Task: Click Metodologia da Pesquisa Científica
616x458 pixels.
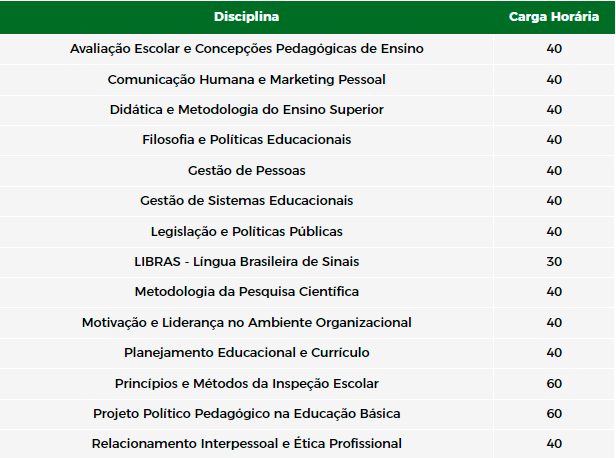Action: click(246, 292)
